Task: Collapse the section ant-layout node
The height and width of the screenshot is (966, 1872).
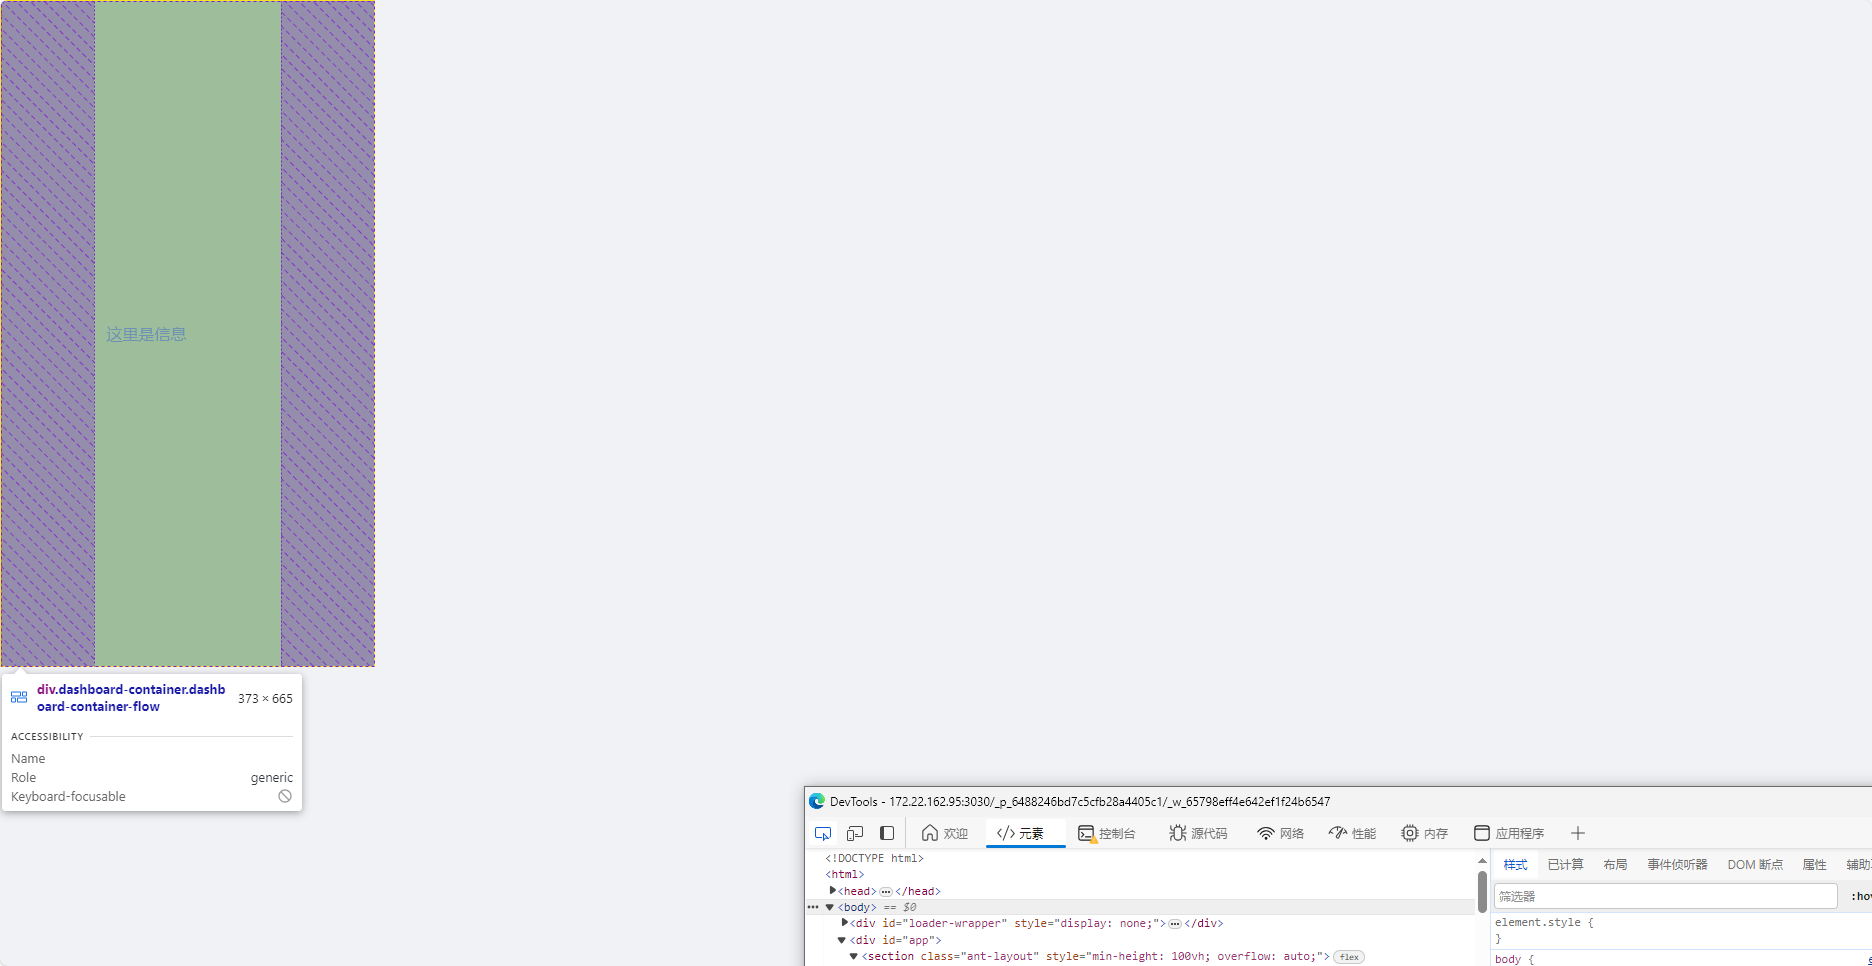Action: point(853,956)
